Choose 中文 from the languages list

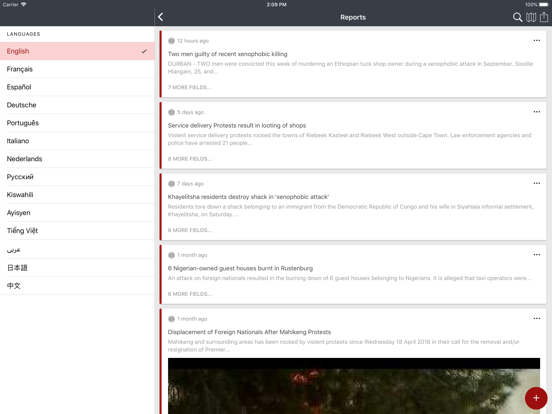point(77,286)
